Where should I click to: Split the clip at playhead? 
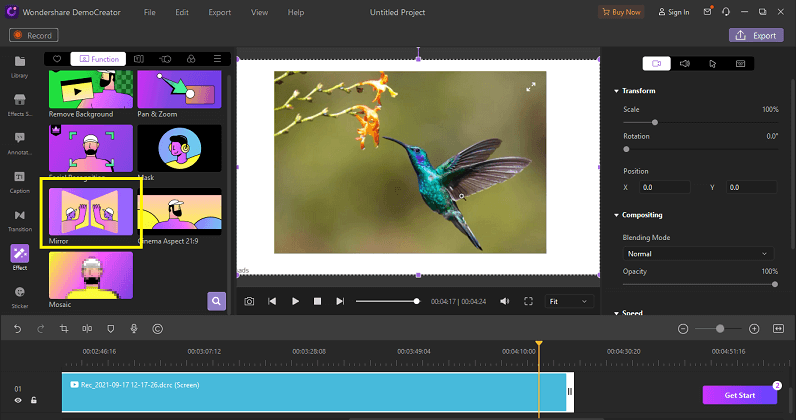pos(87,329)
